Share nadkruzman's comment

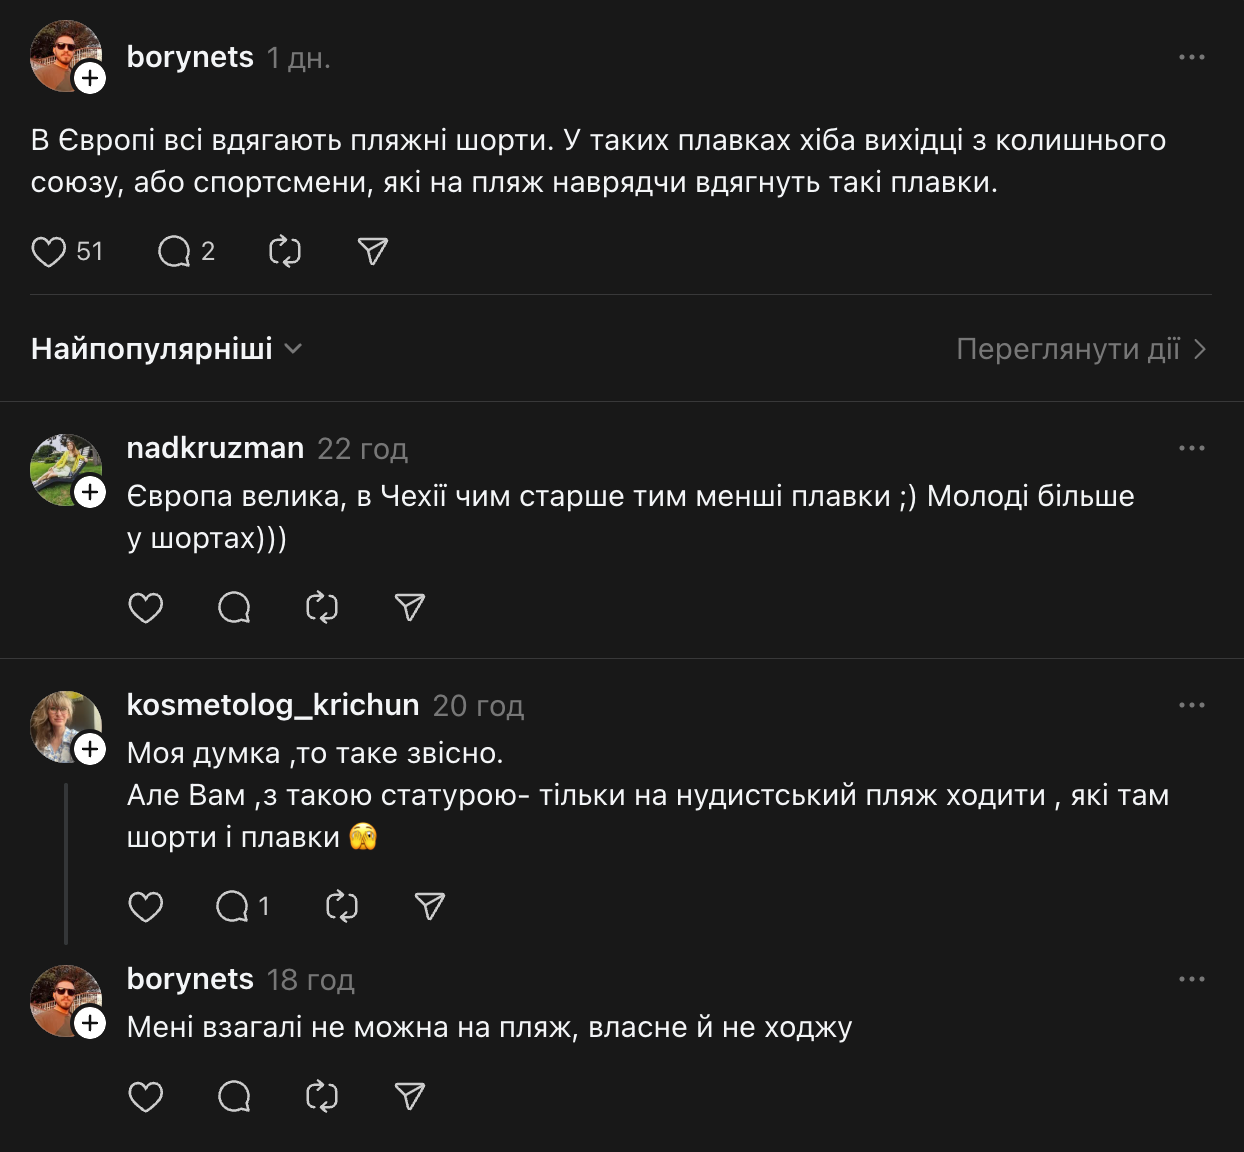[x=410, y=607]
